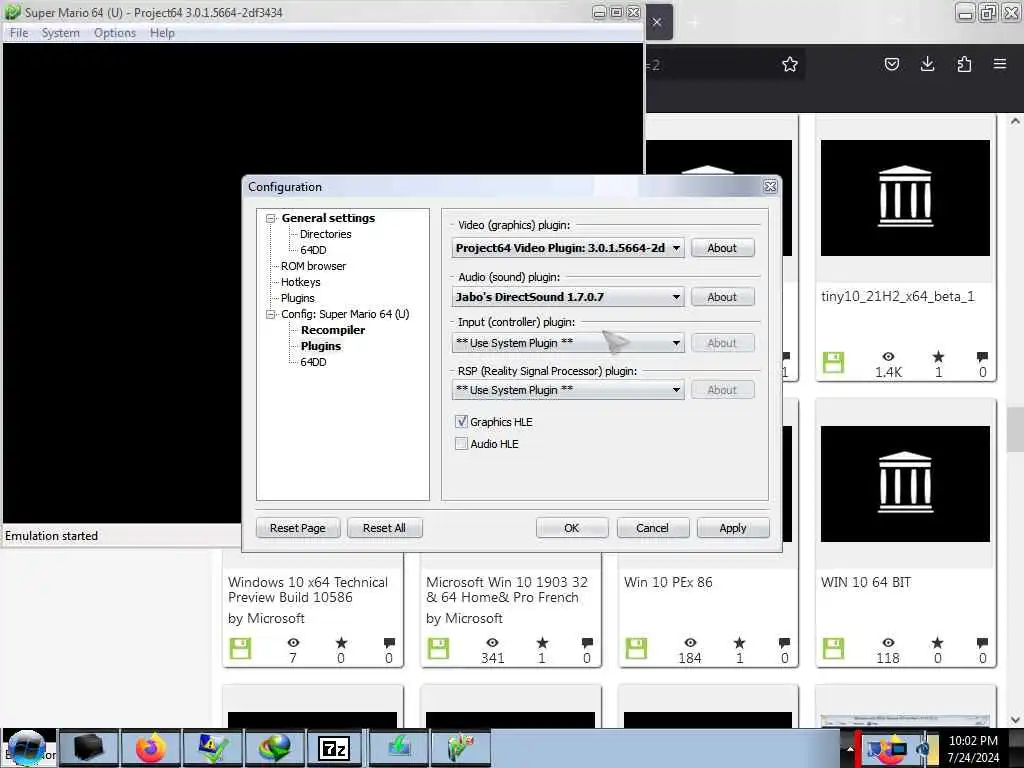Select Hotkeys in settings tree
Screen dimensions: 1024x768
[x=300, y=282]
